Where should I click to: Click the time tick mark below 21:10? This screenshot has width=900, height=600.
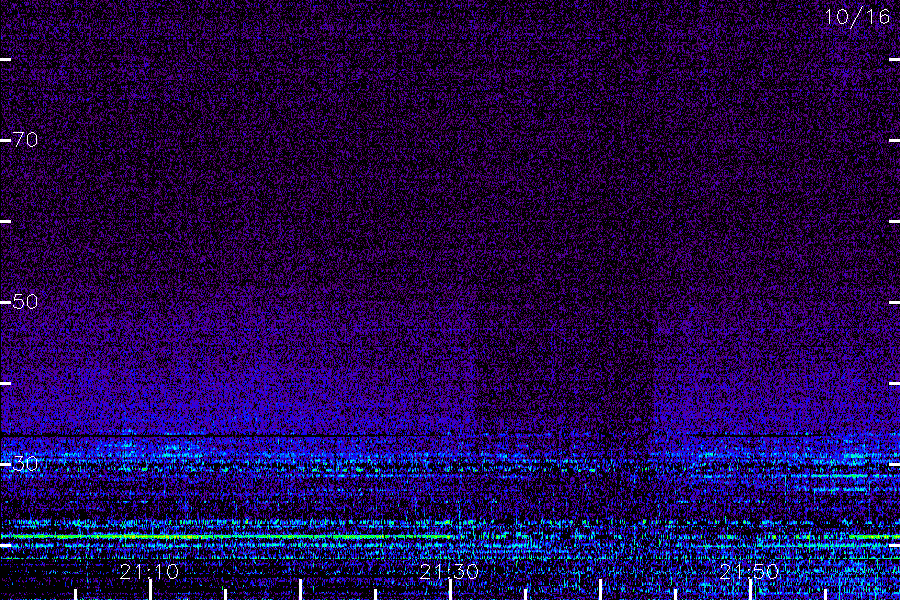tap(150, 590)
